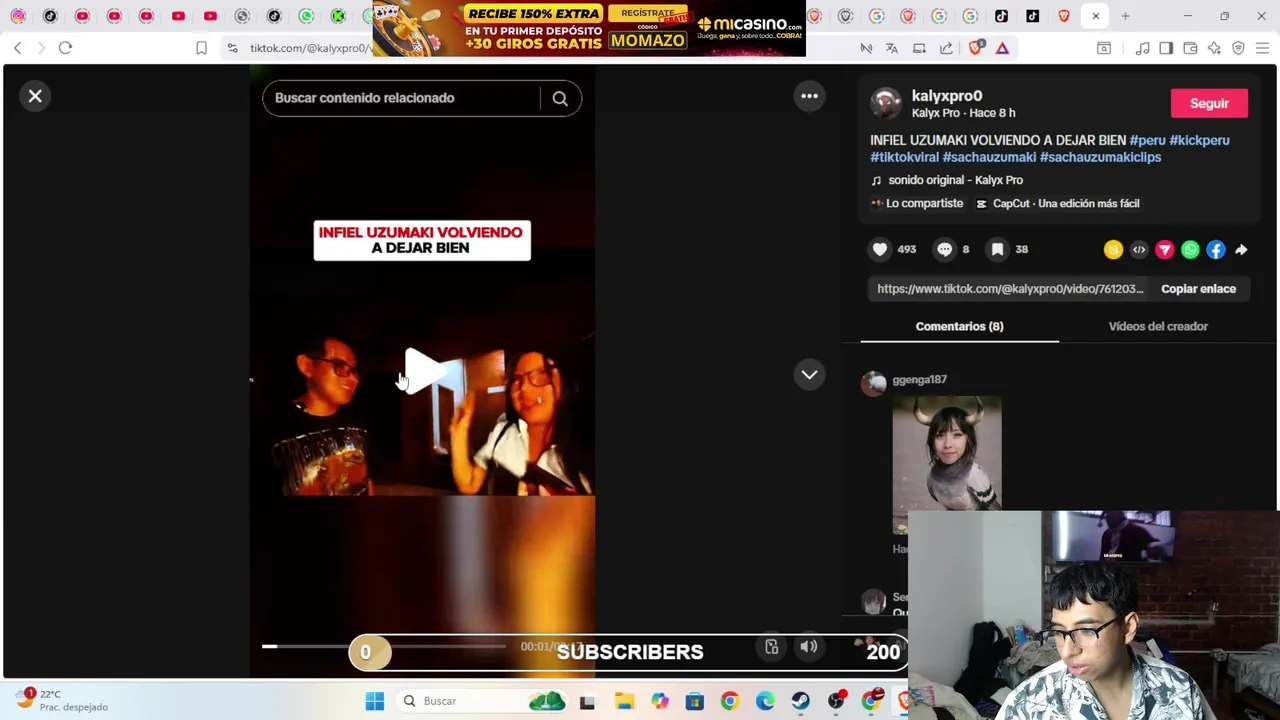Open the #kickperu hashtag
1280x720 pixels.
[x=1199, y=140]
